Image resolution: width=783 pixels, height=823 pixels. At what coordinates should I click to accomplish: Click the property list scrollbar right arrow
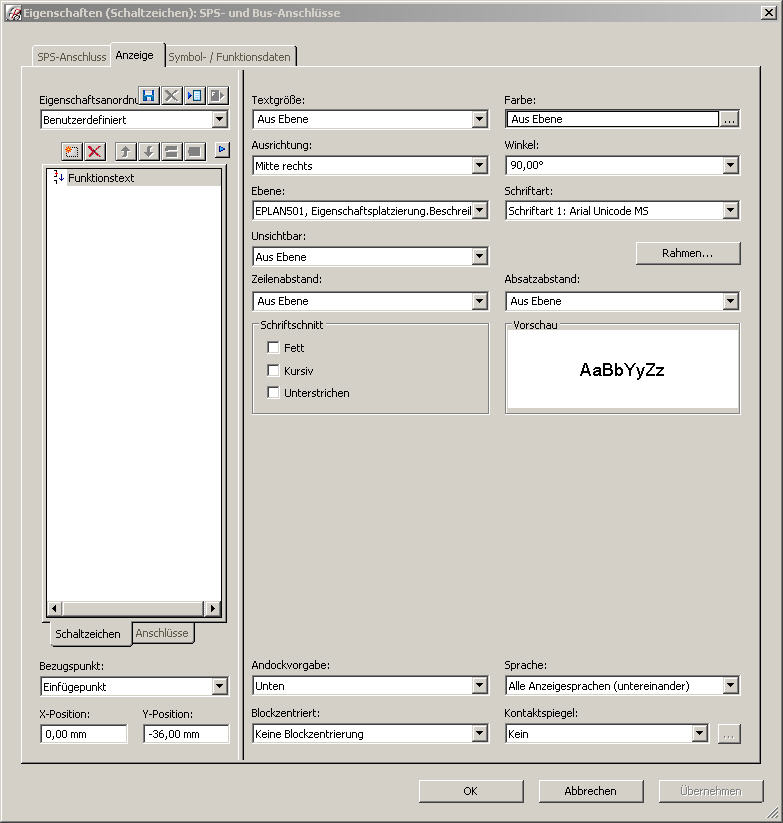tap(212, 609)
